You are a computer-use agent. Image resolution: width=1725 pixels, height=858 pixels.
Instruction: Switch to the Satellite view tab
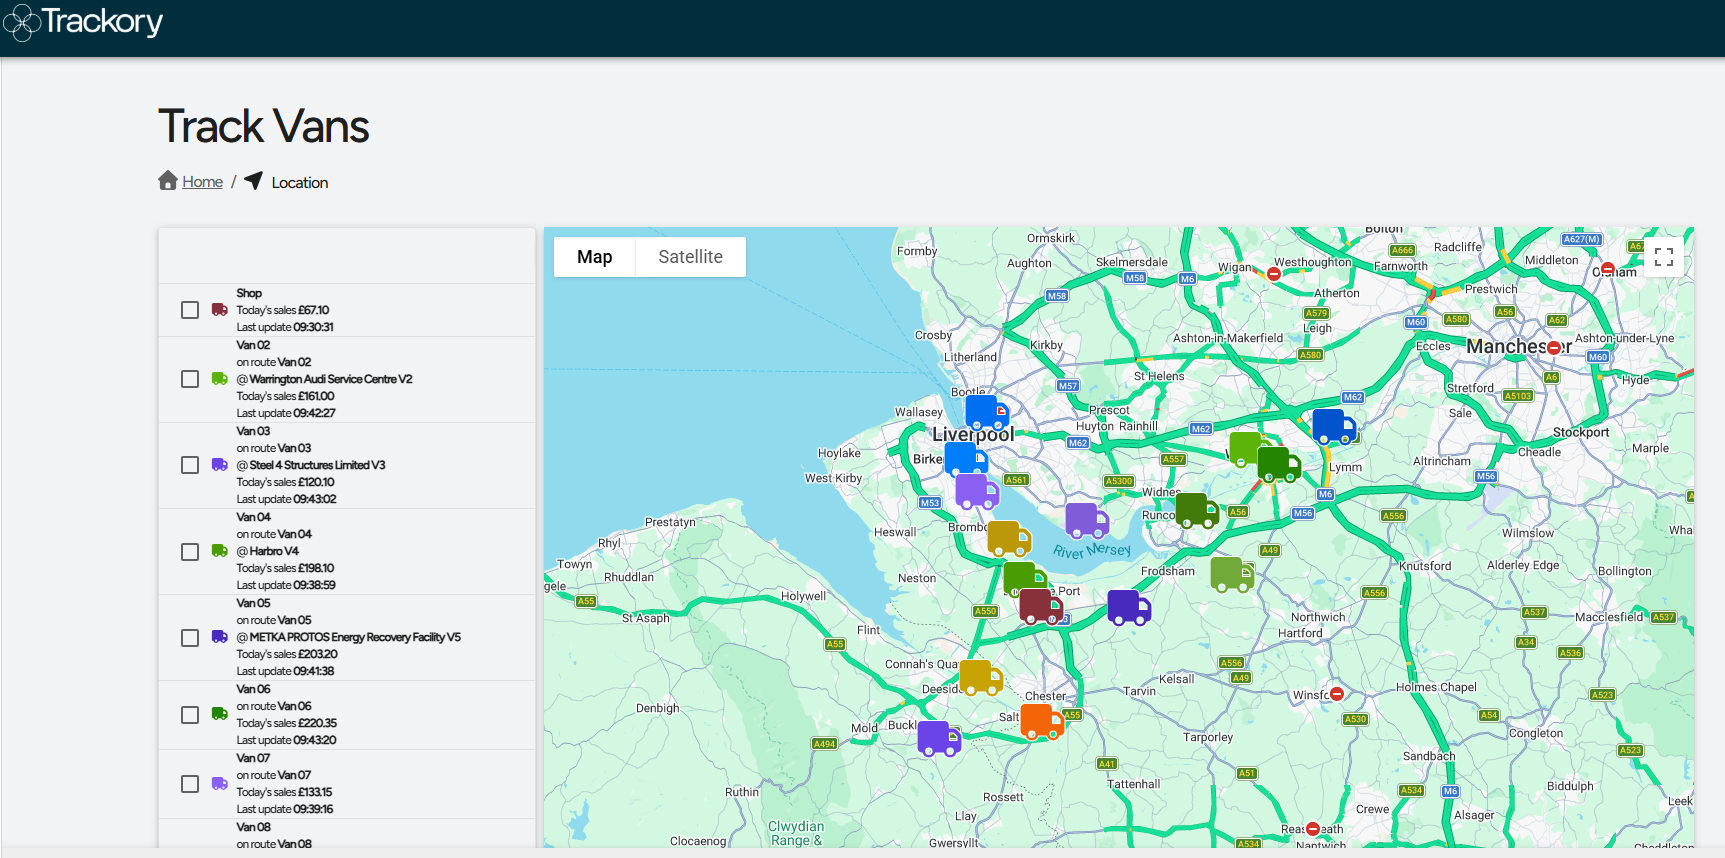(690, 257)
